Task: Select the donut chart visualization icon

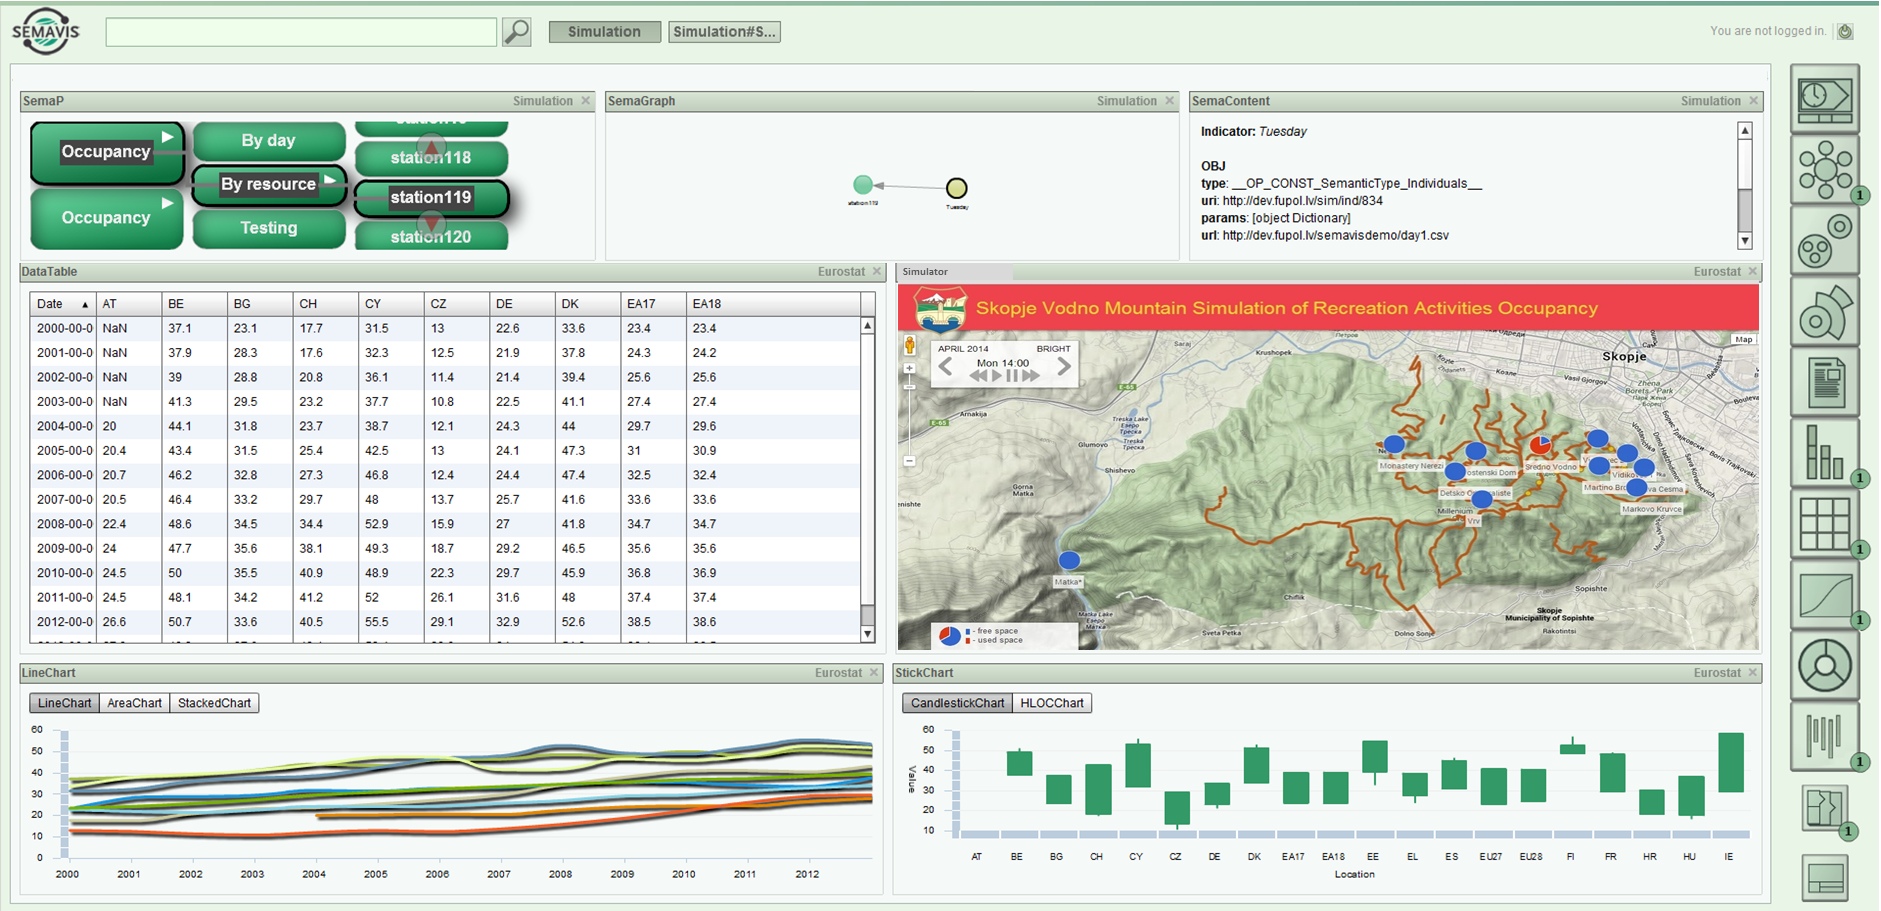Action: pos(1824,662)
